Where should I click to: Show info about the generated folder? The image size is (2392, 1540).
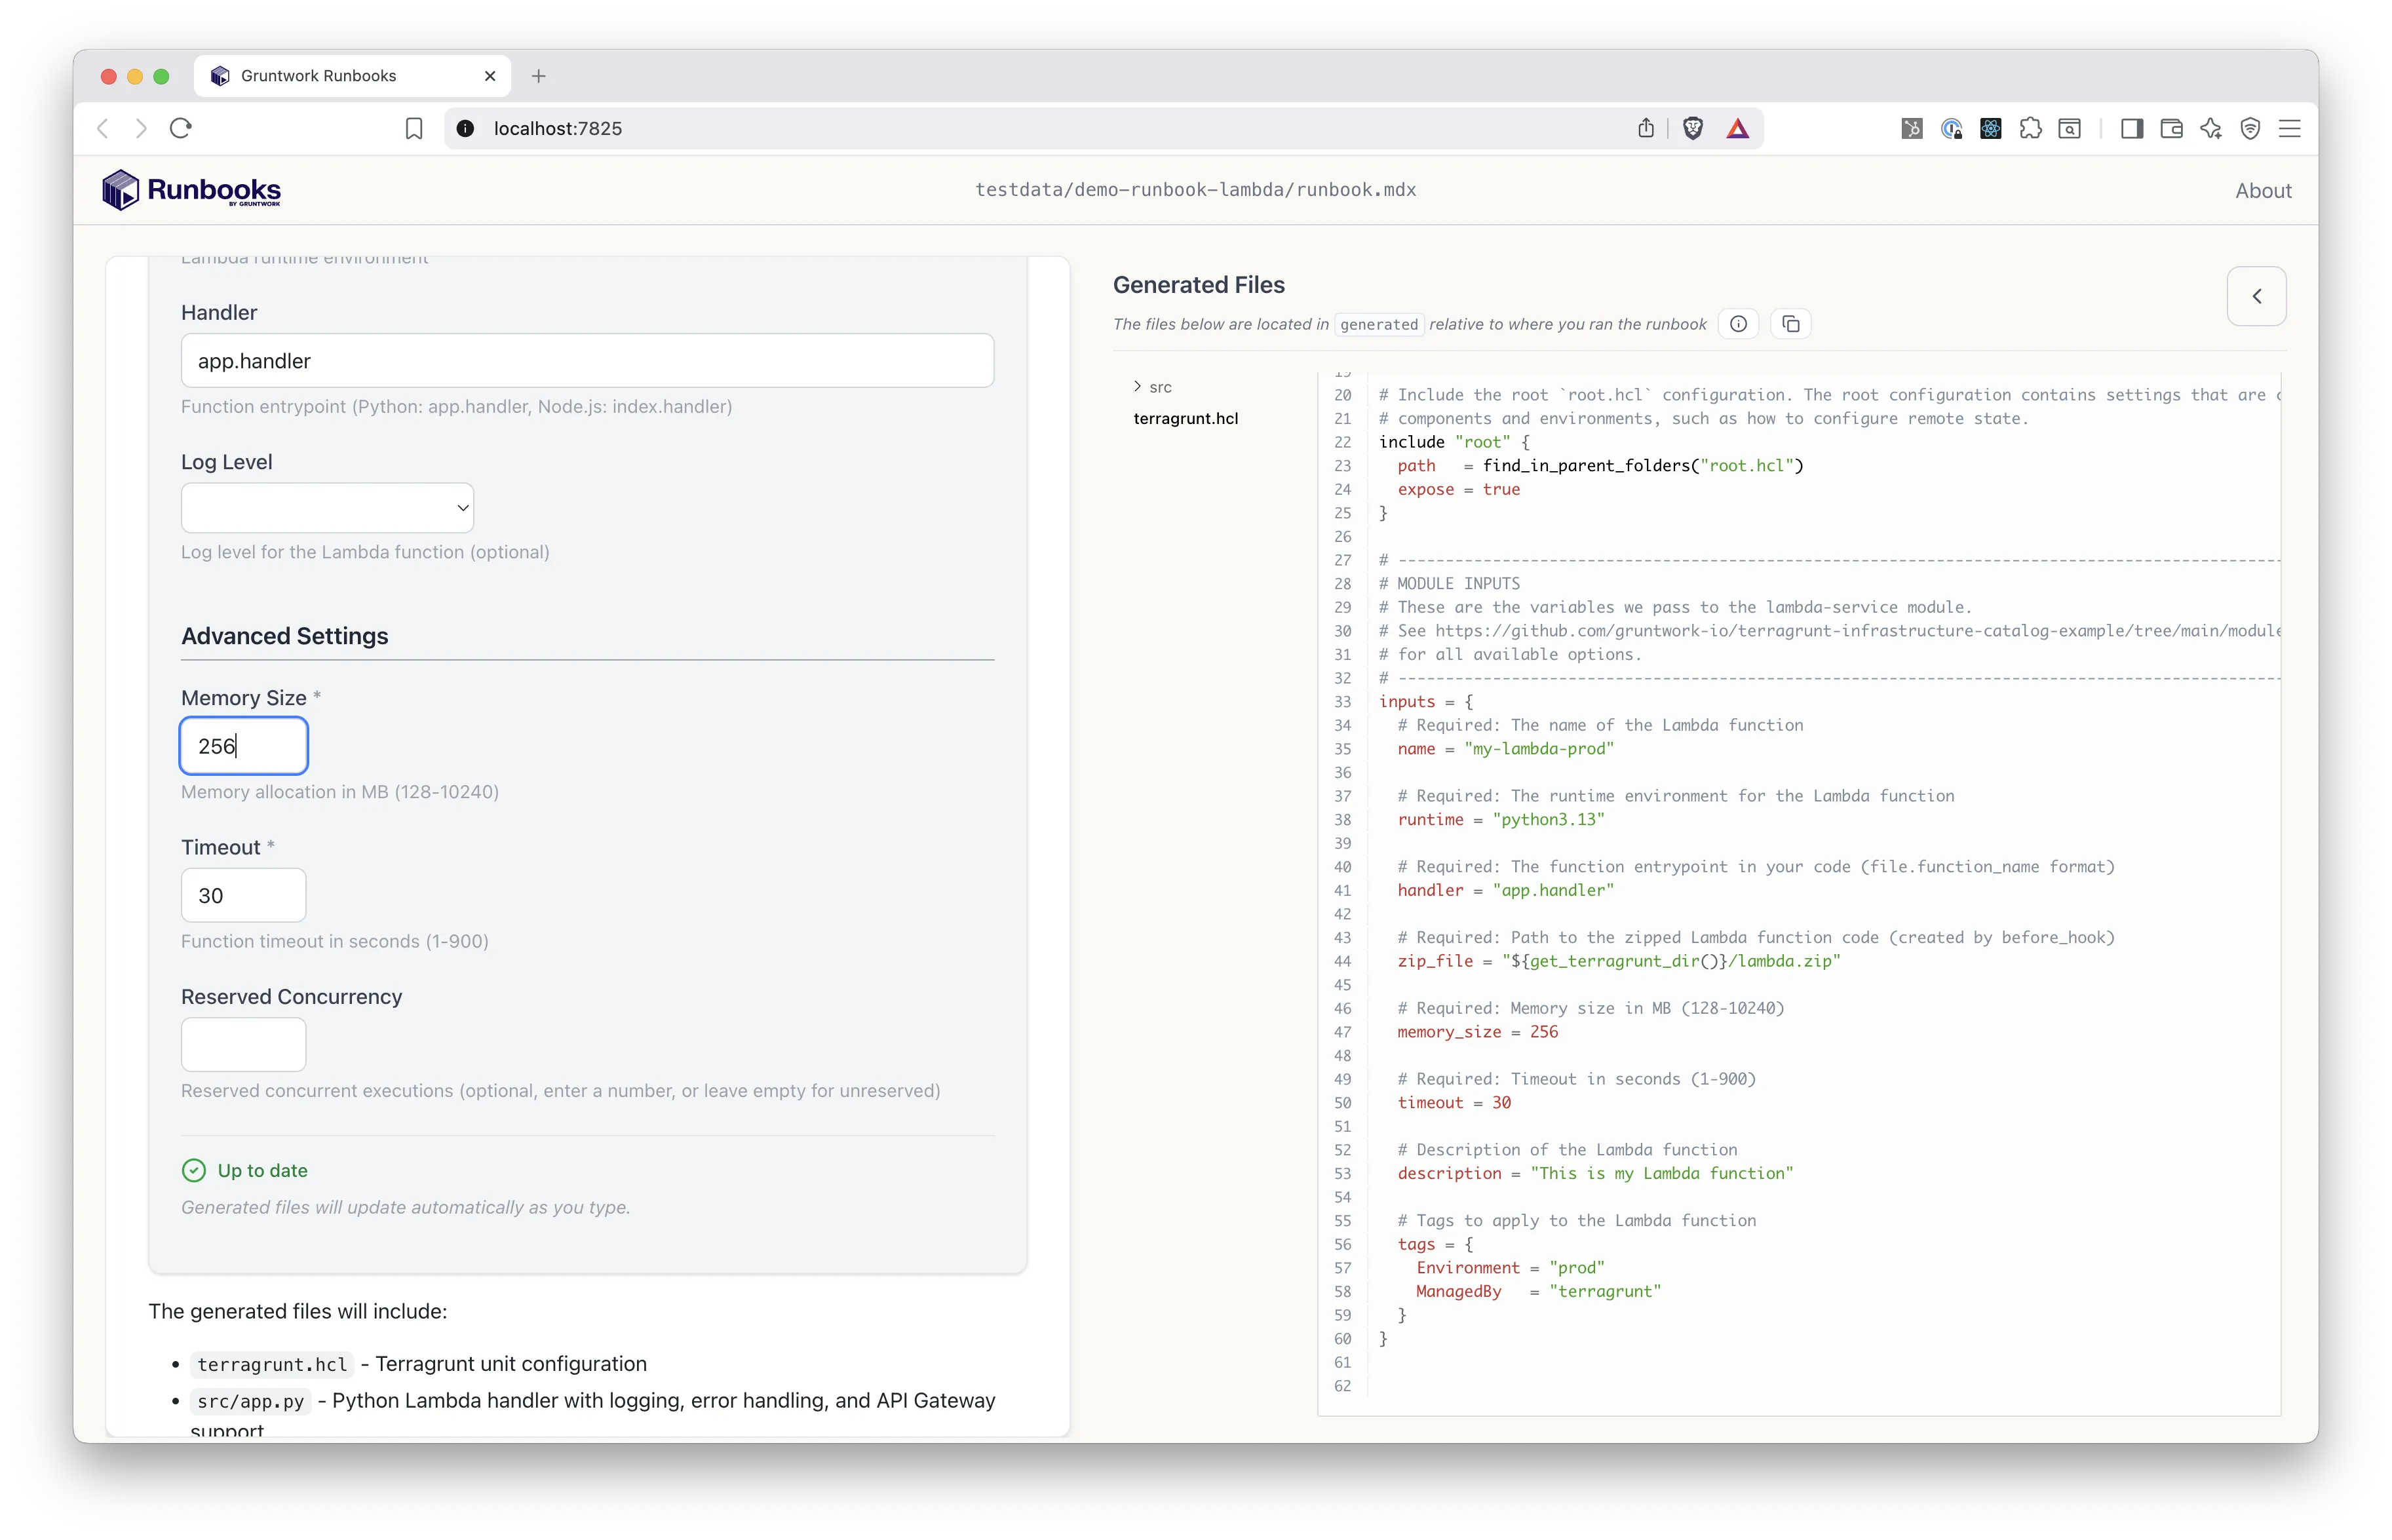point(1738,323)
